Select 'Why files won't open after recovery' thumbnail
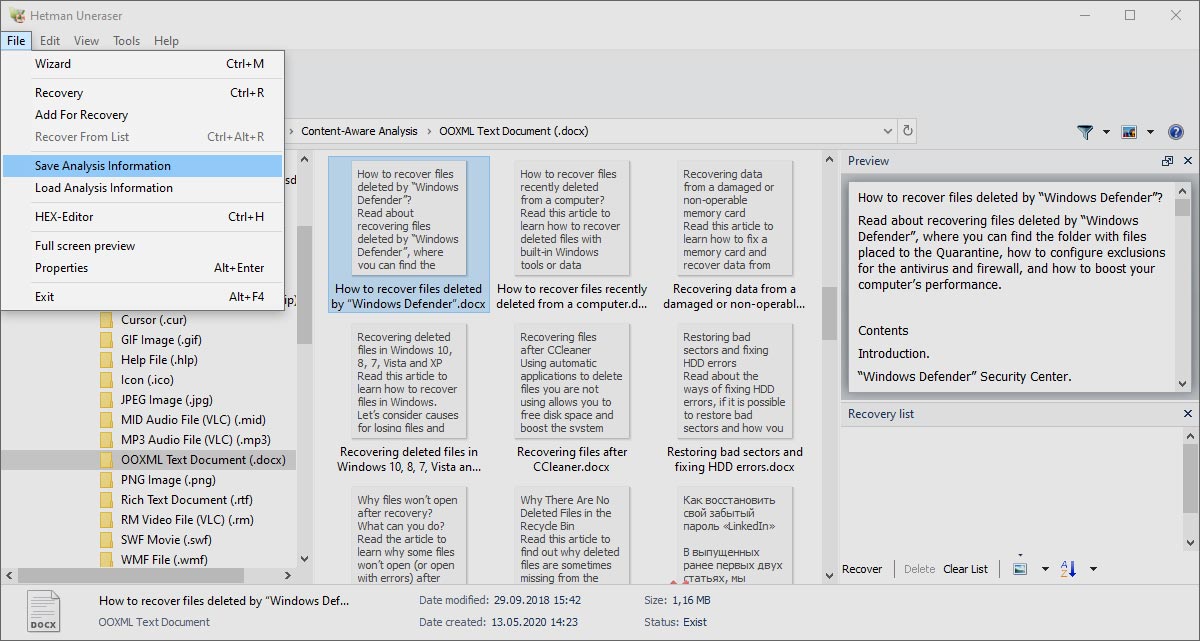1200x641 pixels. point(408,535)
